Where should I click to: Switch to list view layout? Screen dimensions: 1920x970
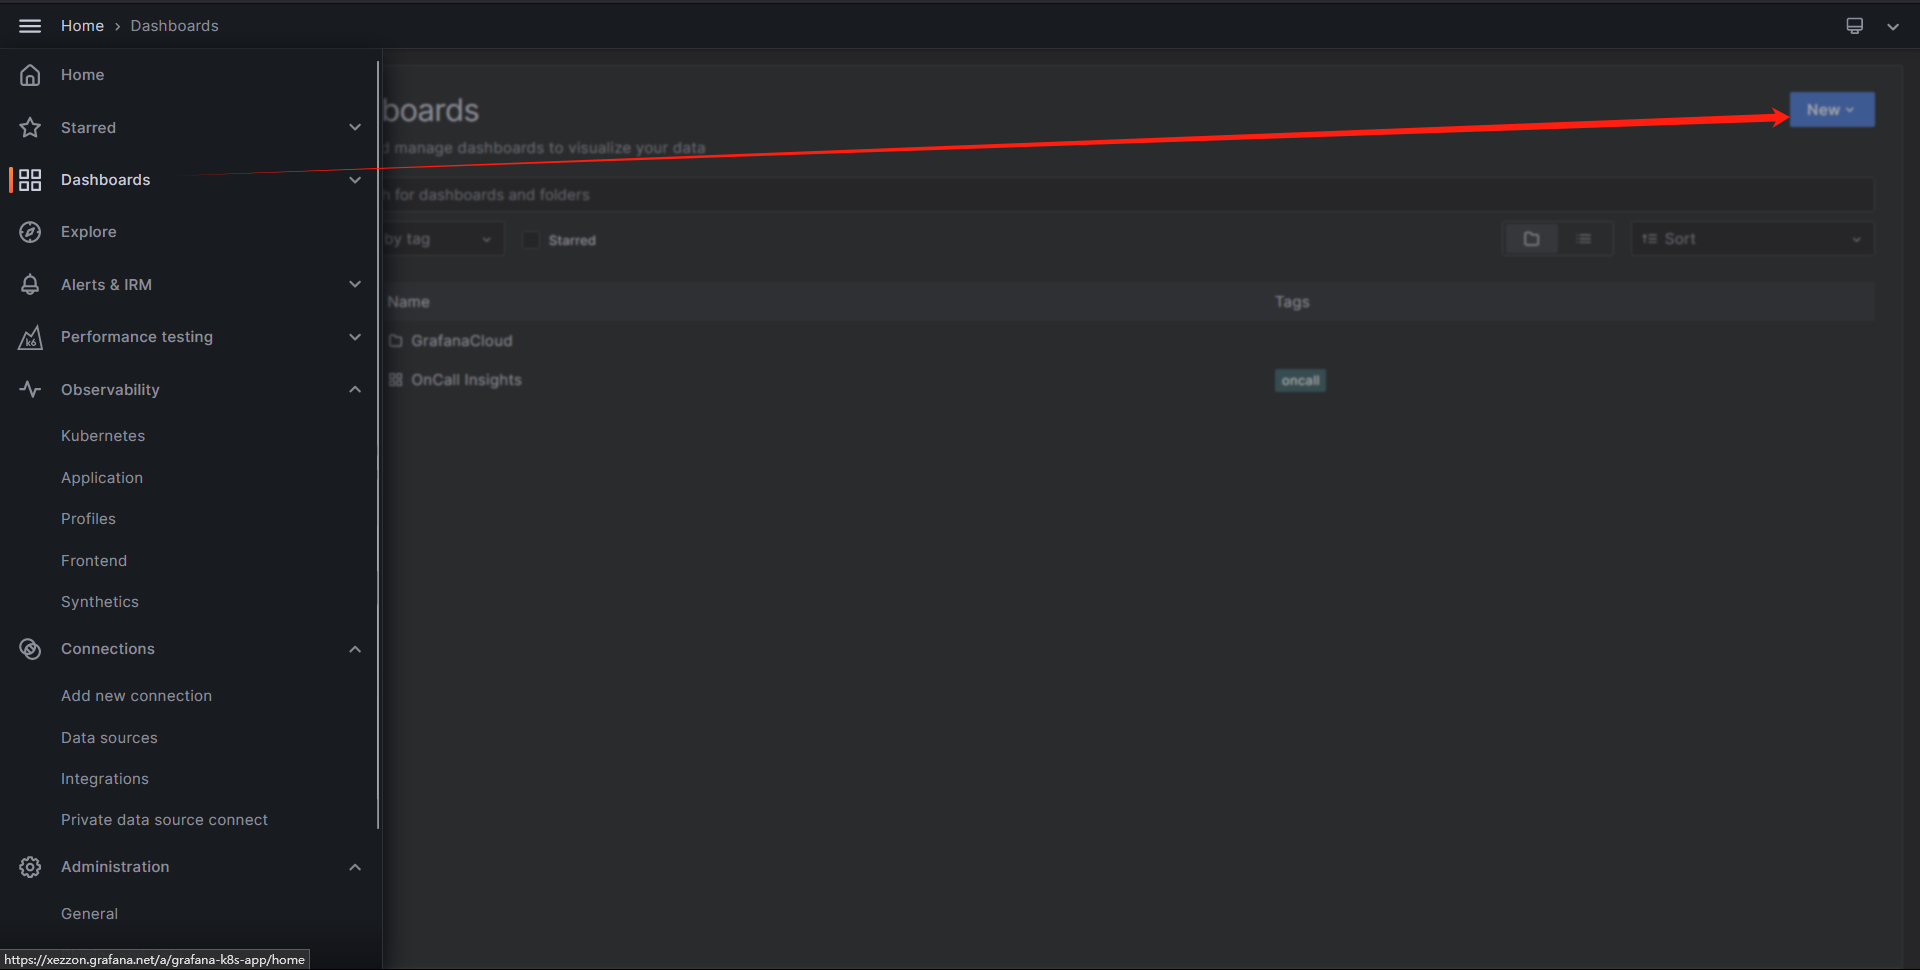(1584, 239)
